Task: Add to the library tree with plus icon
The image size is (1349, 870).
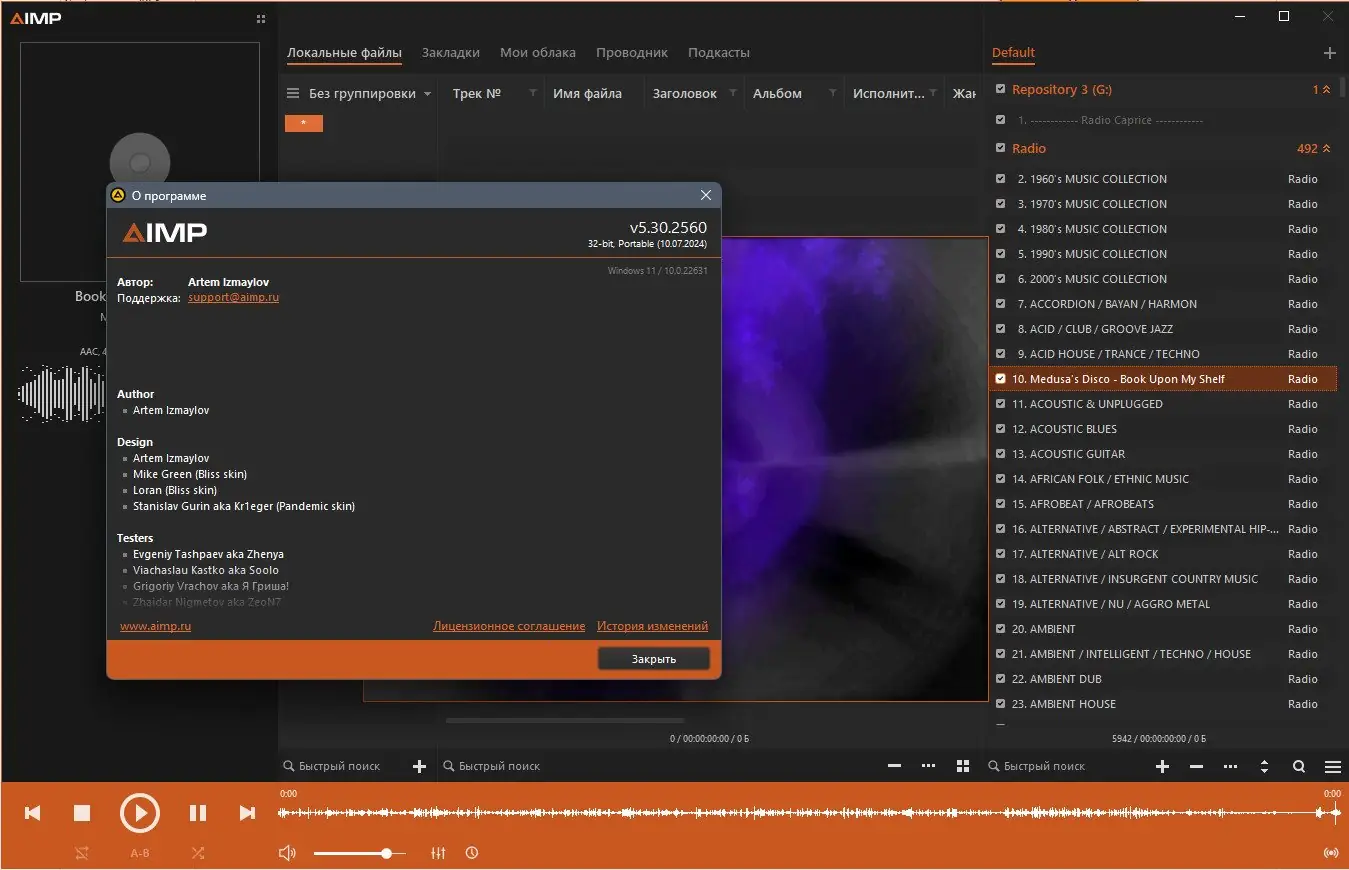Action: (x=419, y=766)
